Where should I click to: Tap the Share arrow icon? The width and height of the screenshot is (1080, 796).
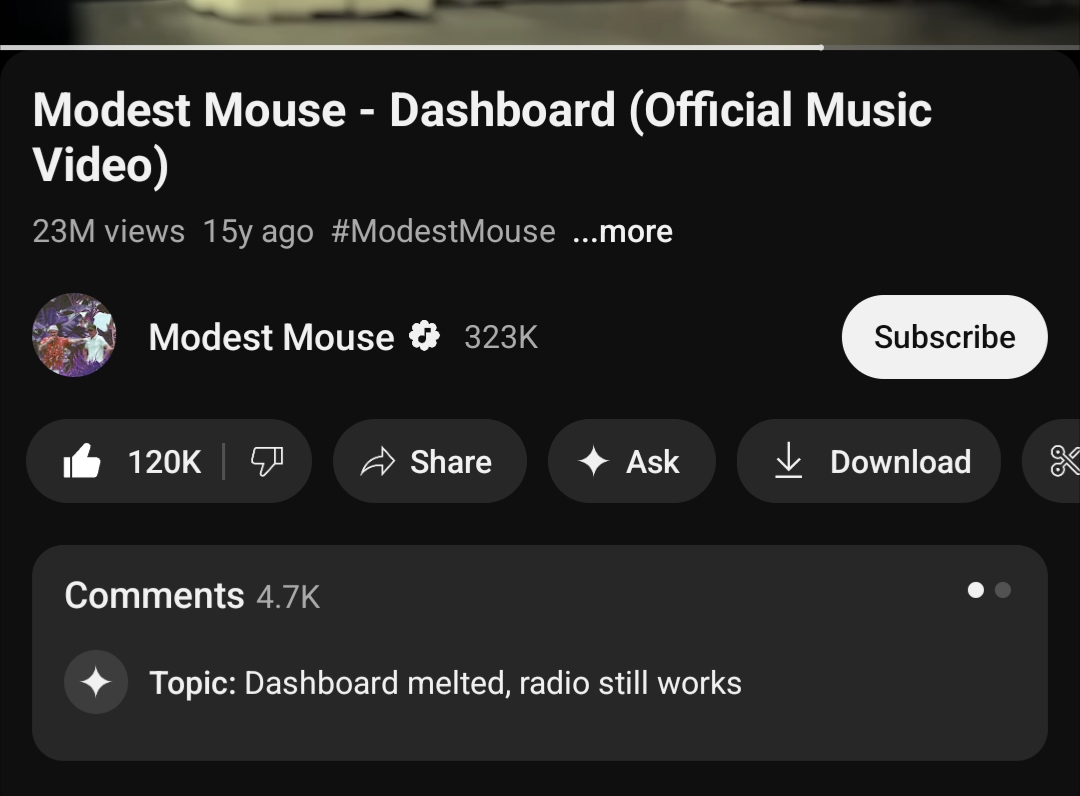tap(377, 462)
